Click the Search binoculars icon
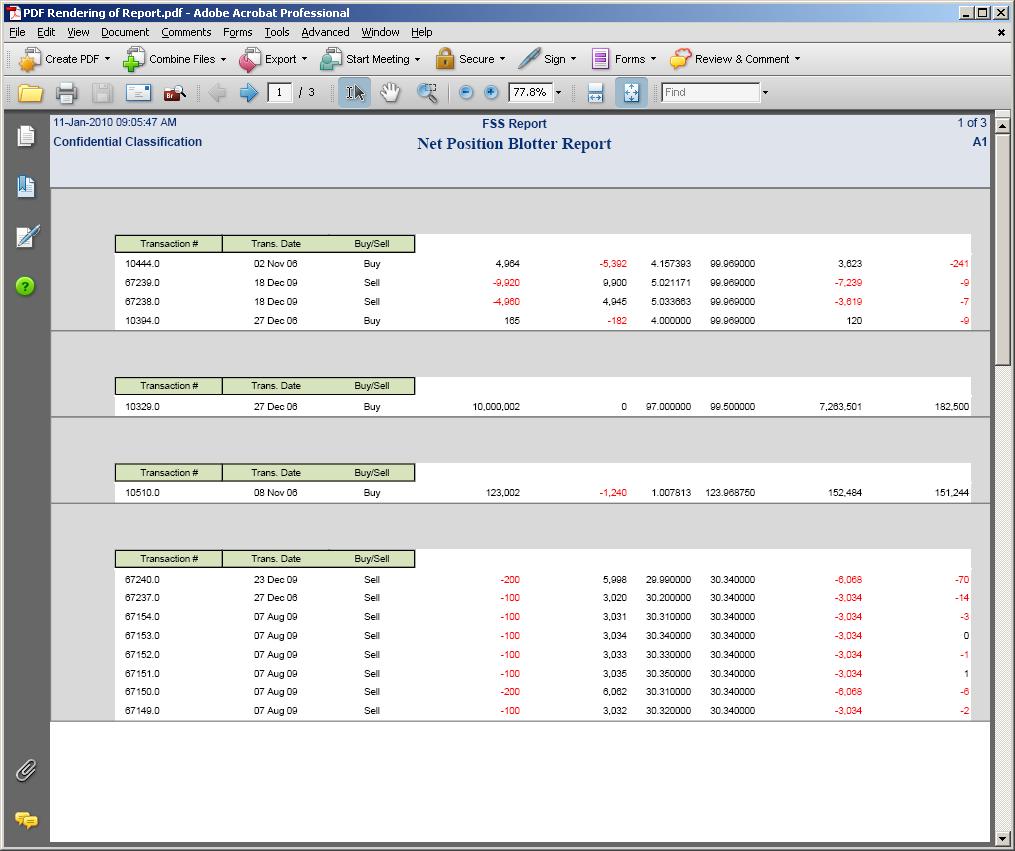1015x851 pixels. (174, 93)
